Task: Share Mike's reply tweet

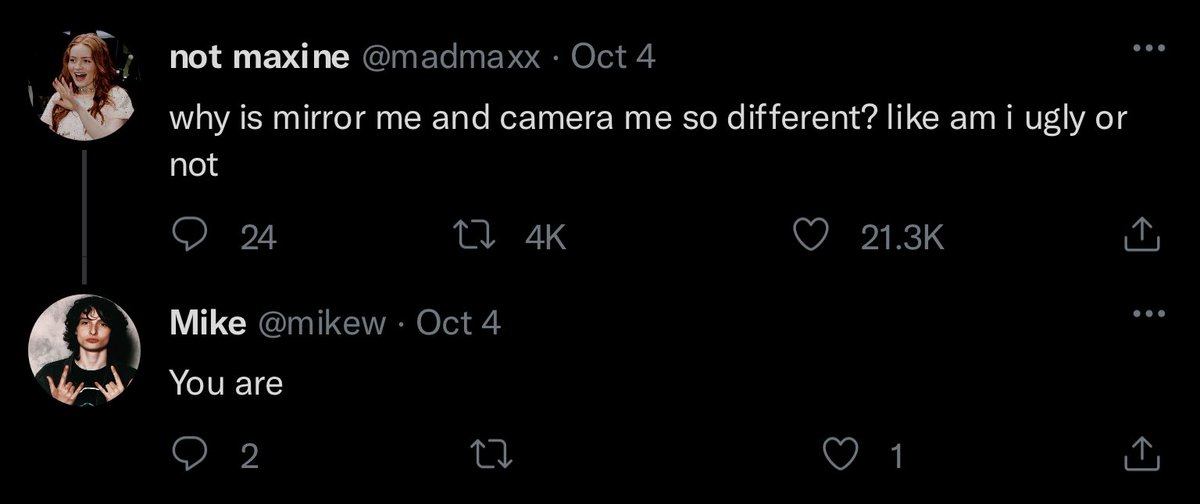Action: [1140, 455]
